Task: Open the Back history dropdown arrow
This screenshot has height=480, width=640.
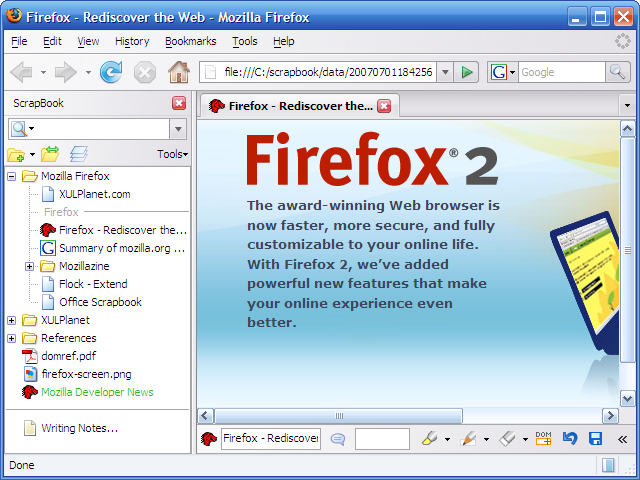Action: [x=43, y=73]
